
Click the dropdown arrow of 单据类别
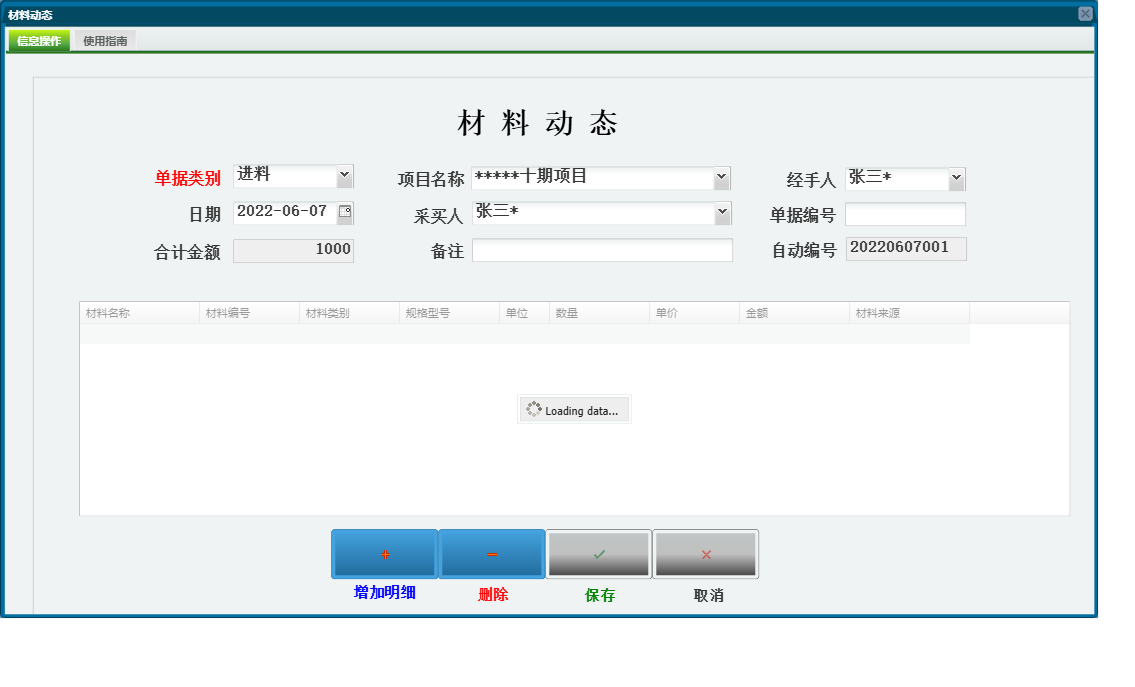coord(346,176)
